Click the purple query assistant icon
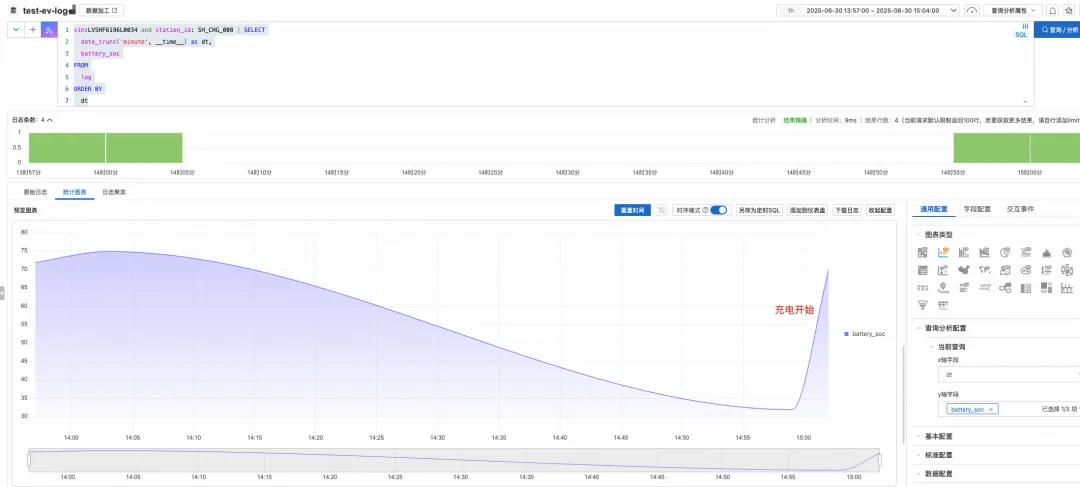Screen dimensions: 1080x487 49,30
